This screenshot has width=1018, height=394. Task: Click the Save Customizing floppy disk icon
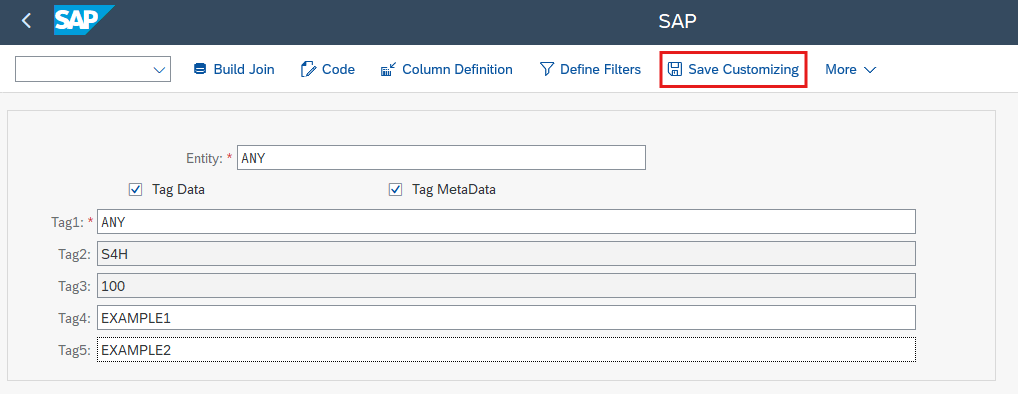[x=675, y=69]
